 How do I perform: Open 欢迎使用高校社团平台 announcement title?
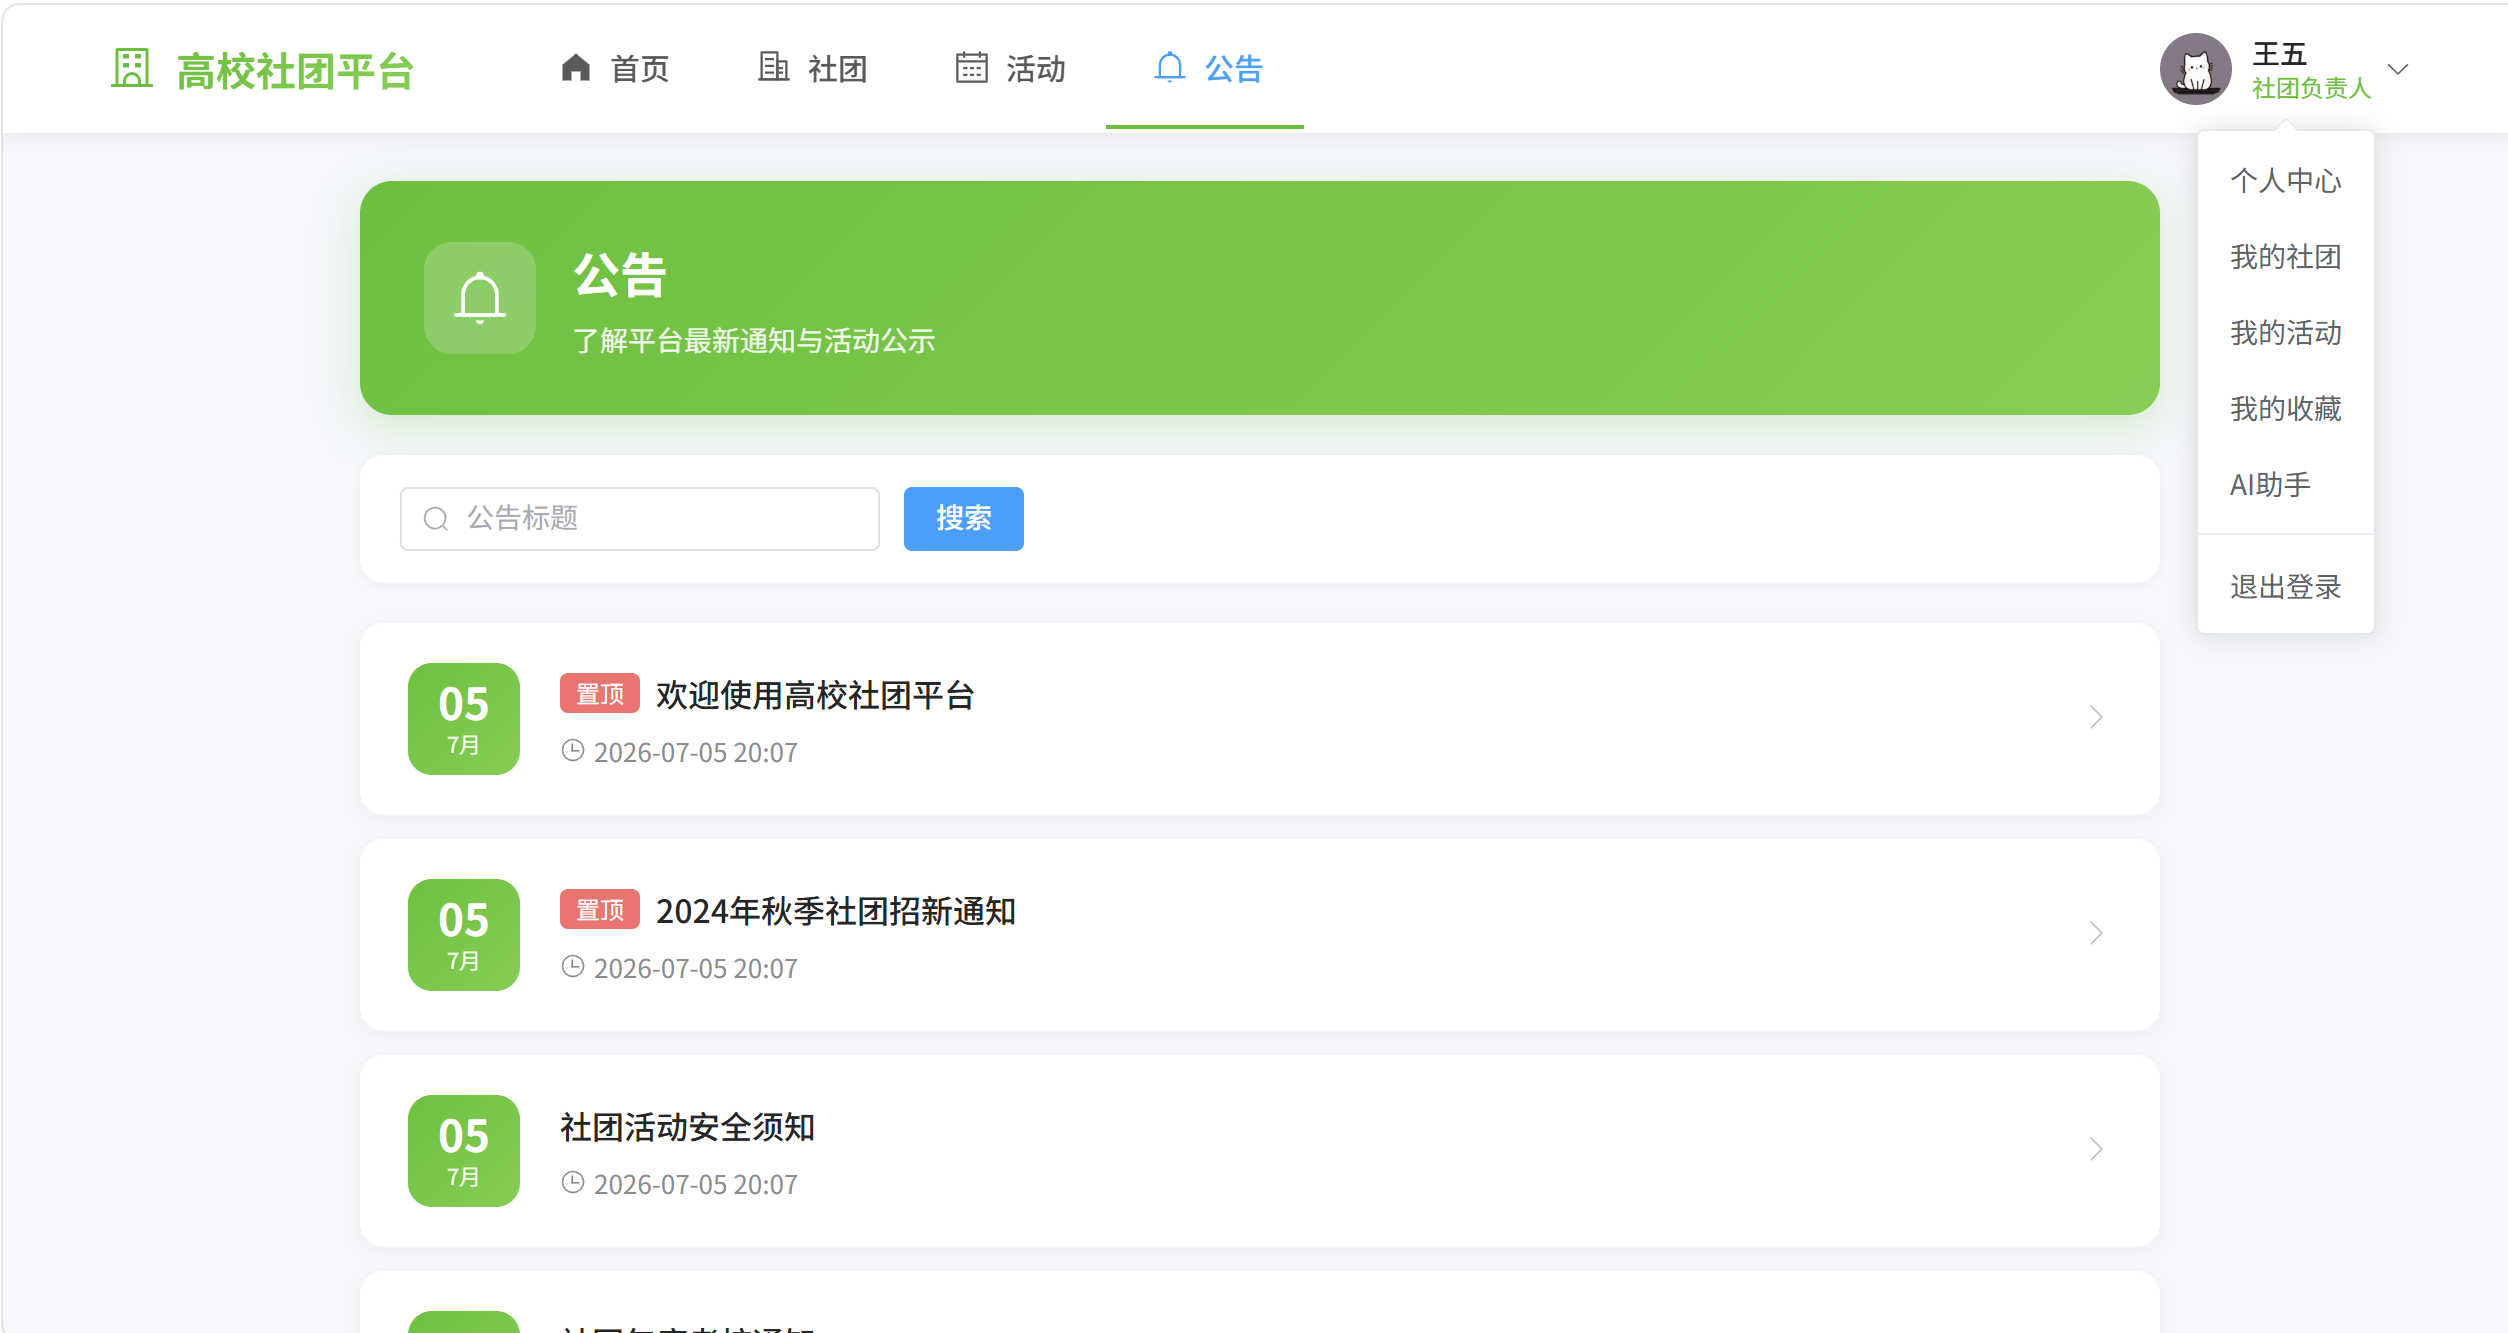(815, 695)
